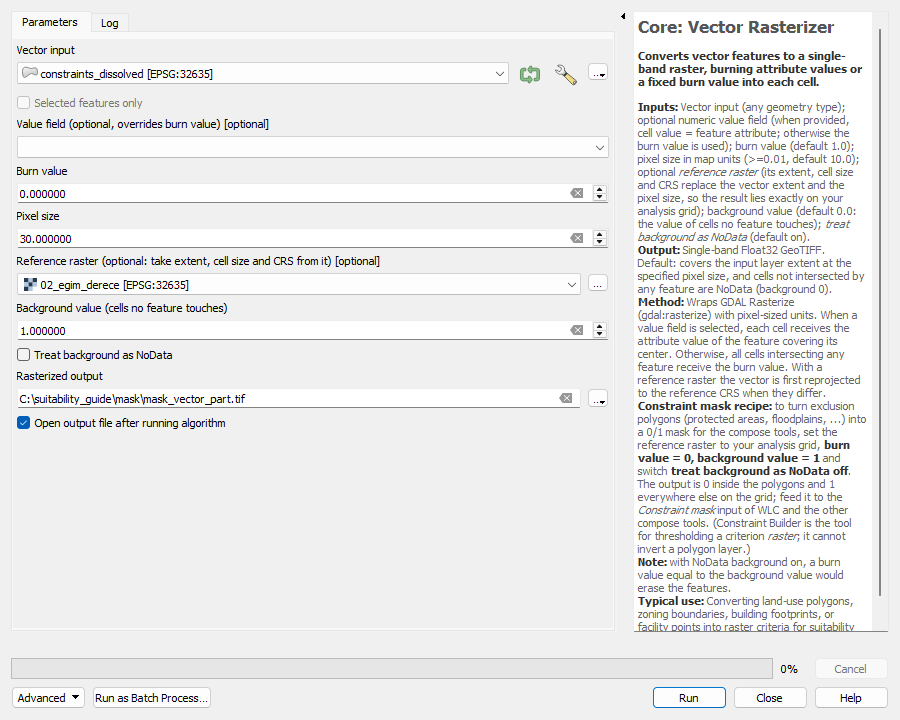This screenshot has height=720, width=900.
Task: Click the progress bar
Action: pyautogui.click(x=392, y=668)
